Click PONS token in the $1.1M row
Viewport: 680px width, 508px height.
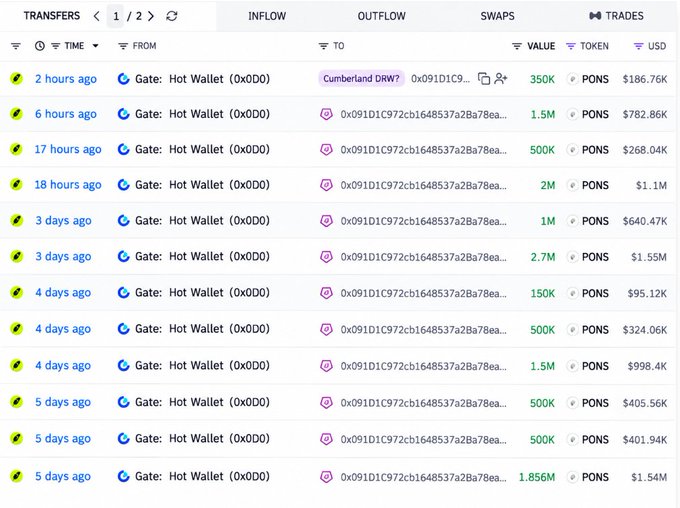point(595,186)
